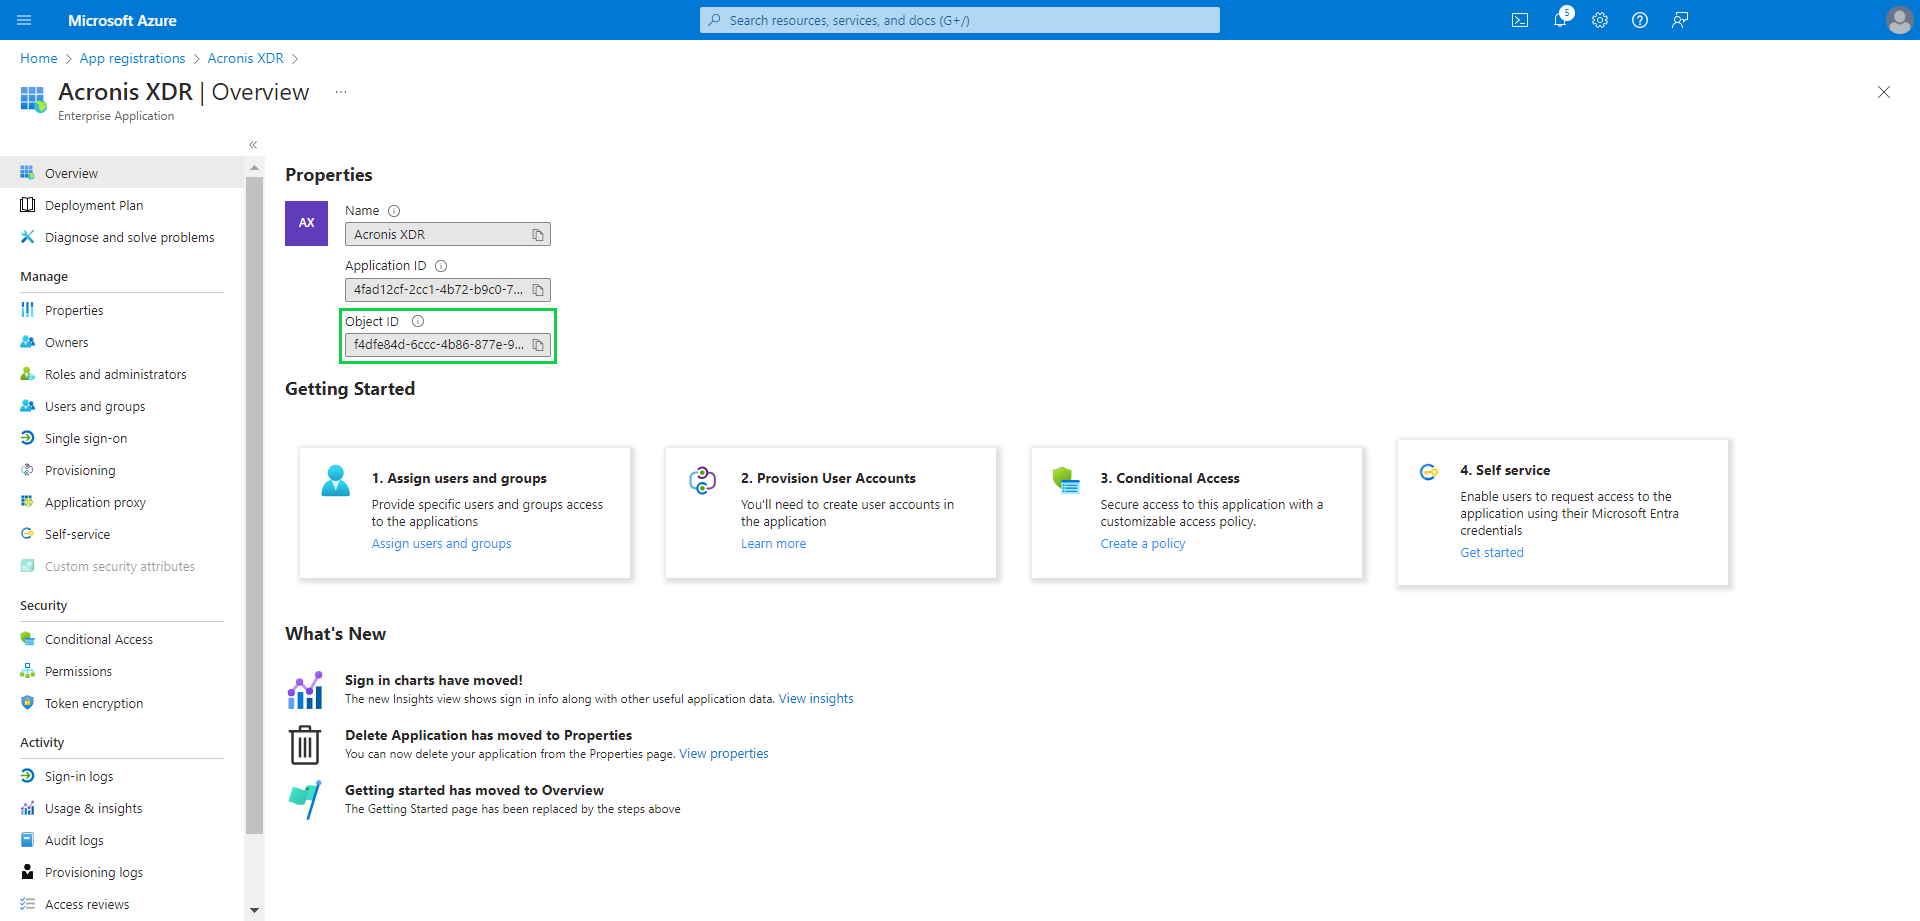The image size is (1920, 921).
Task: Open the Azure portal settings gear
Action: point(1600,20)
